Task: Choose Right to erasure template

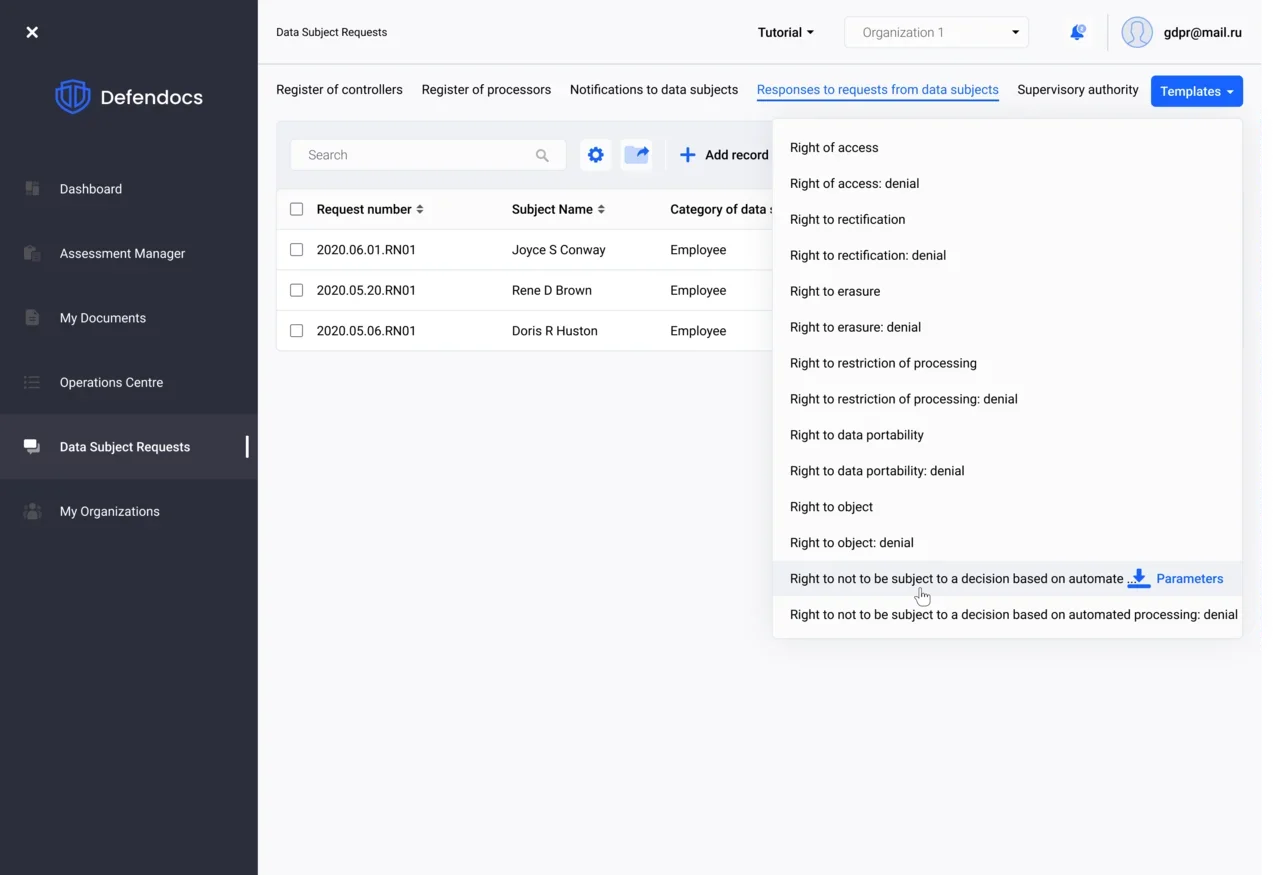Action: [835, 291]
